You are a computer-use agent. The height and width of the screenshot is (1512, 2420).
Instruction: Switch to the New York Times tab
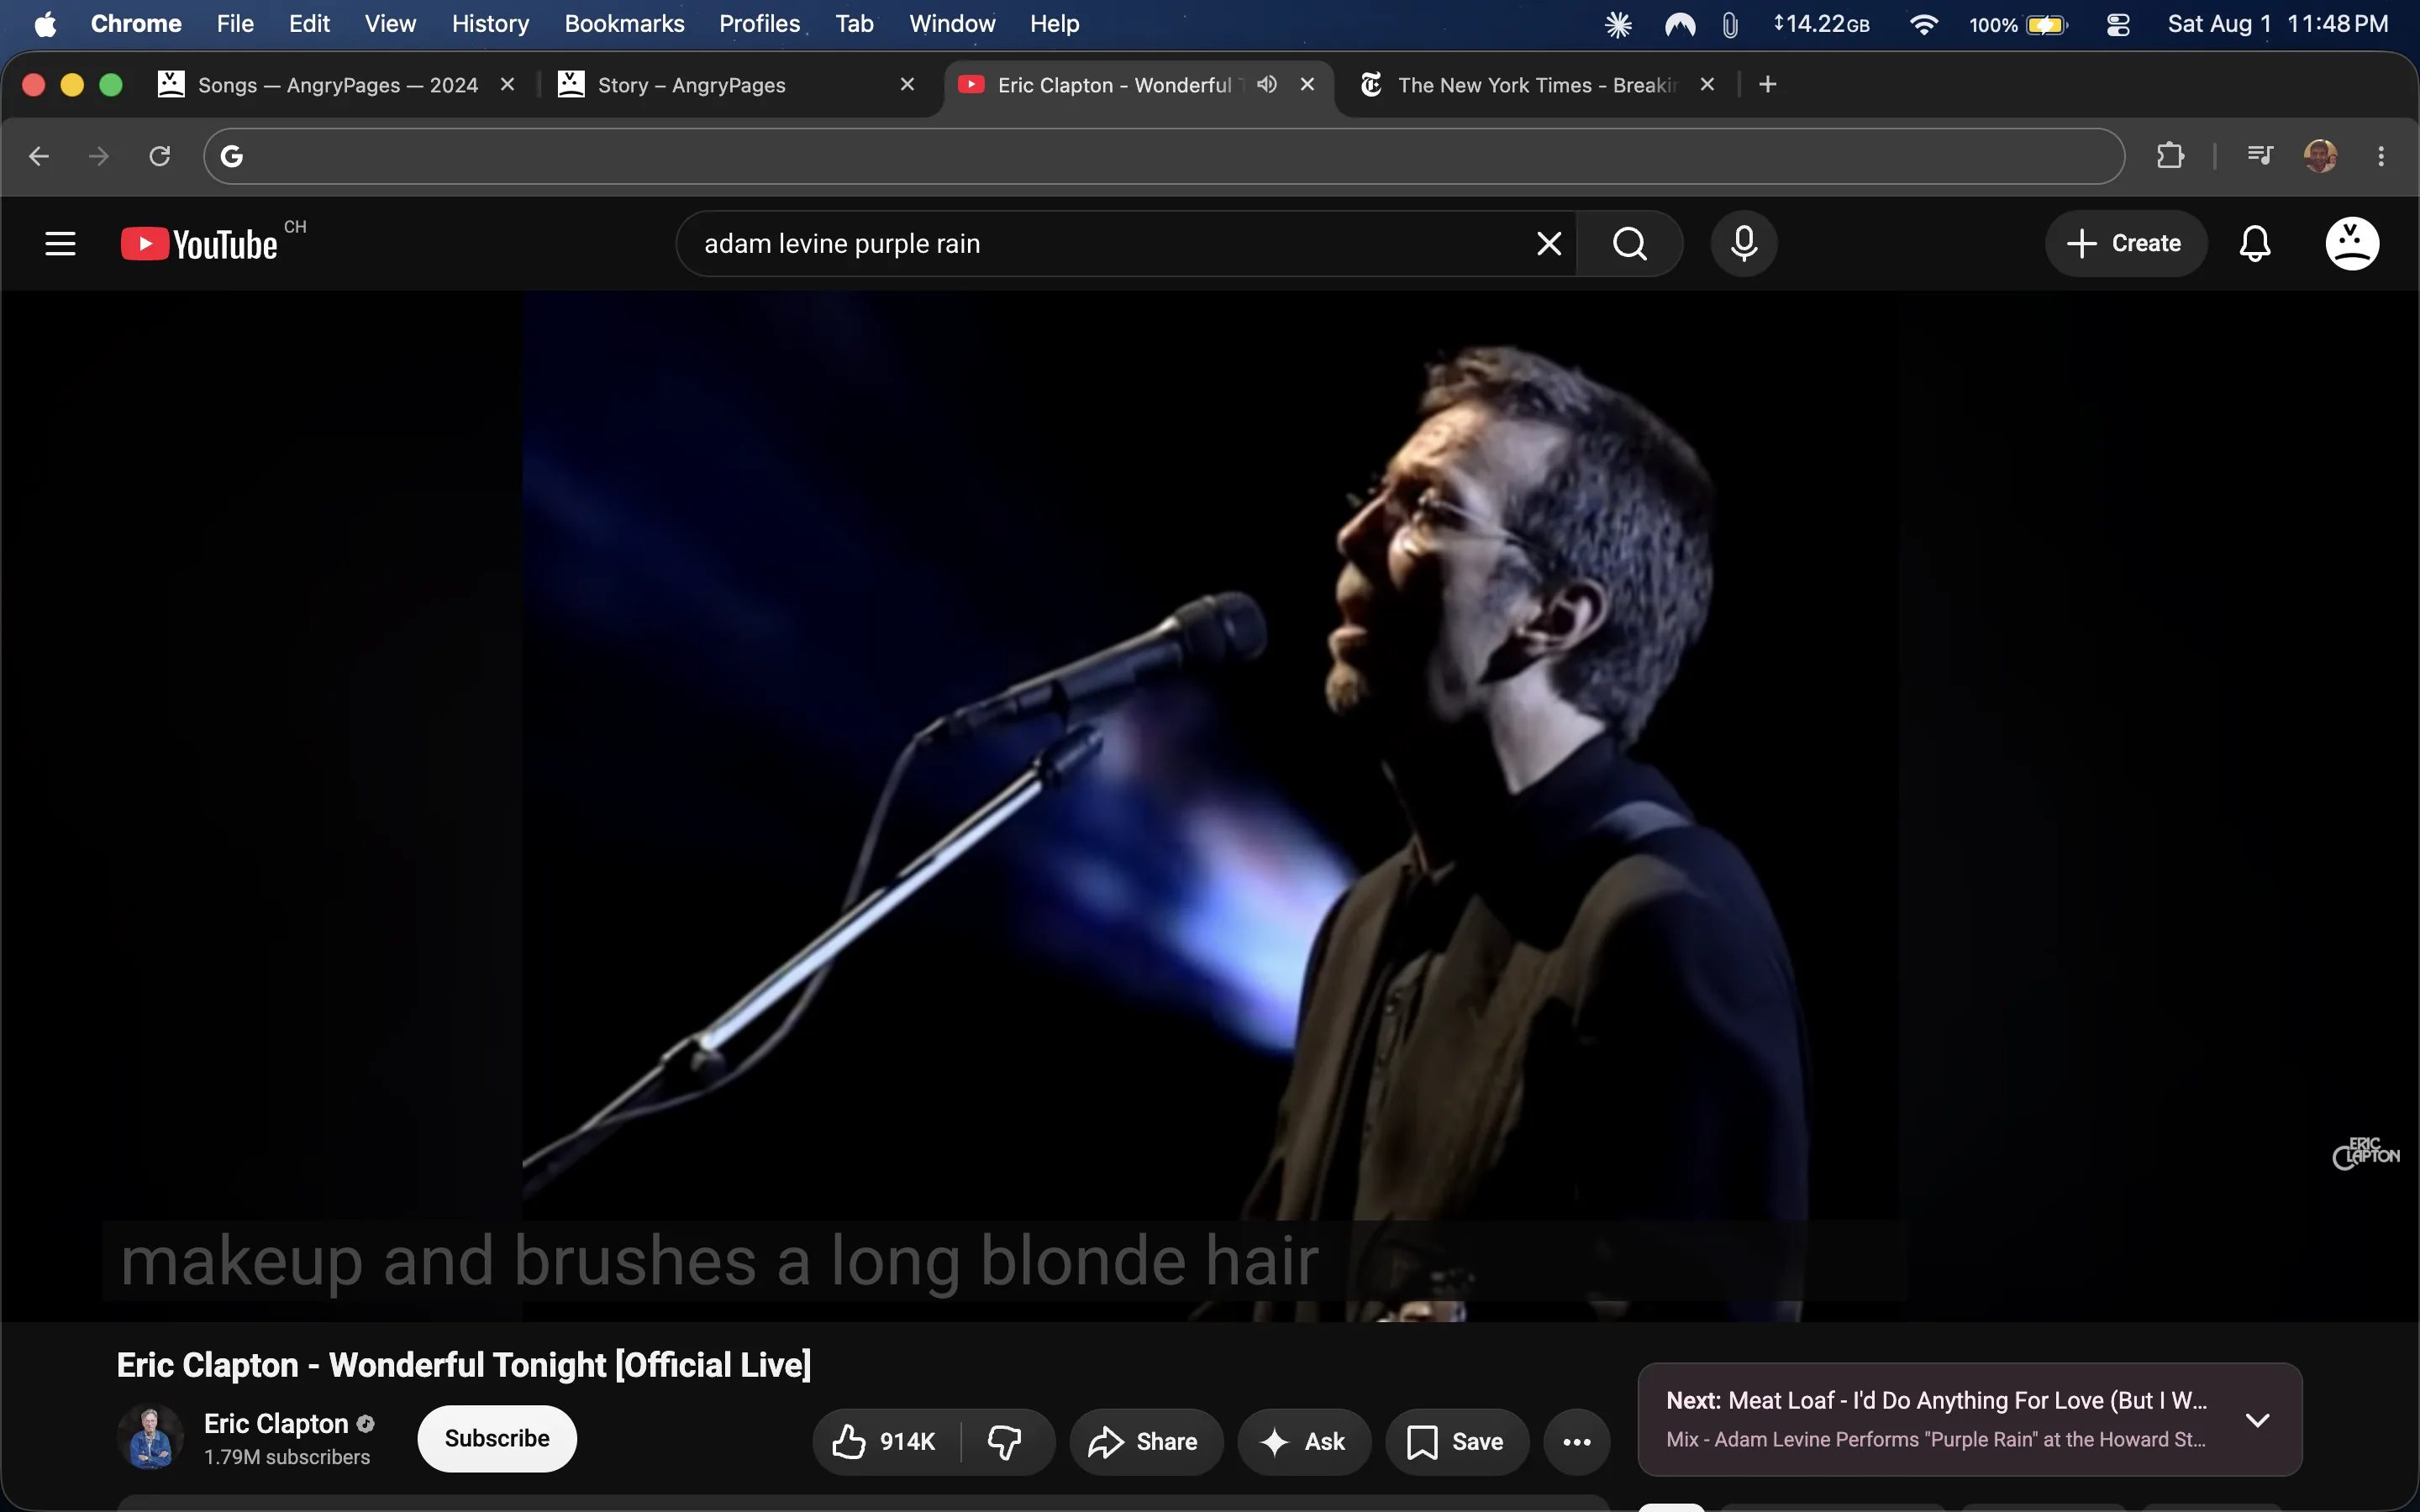click(x=1537, y=85)
